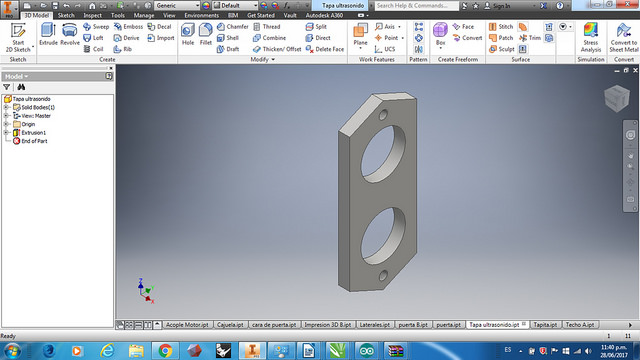Click the binoculars find icon
Screen dimensions: 640x360
[21, 87]
